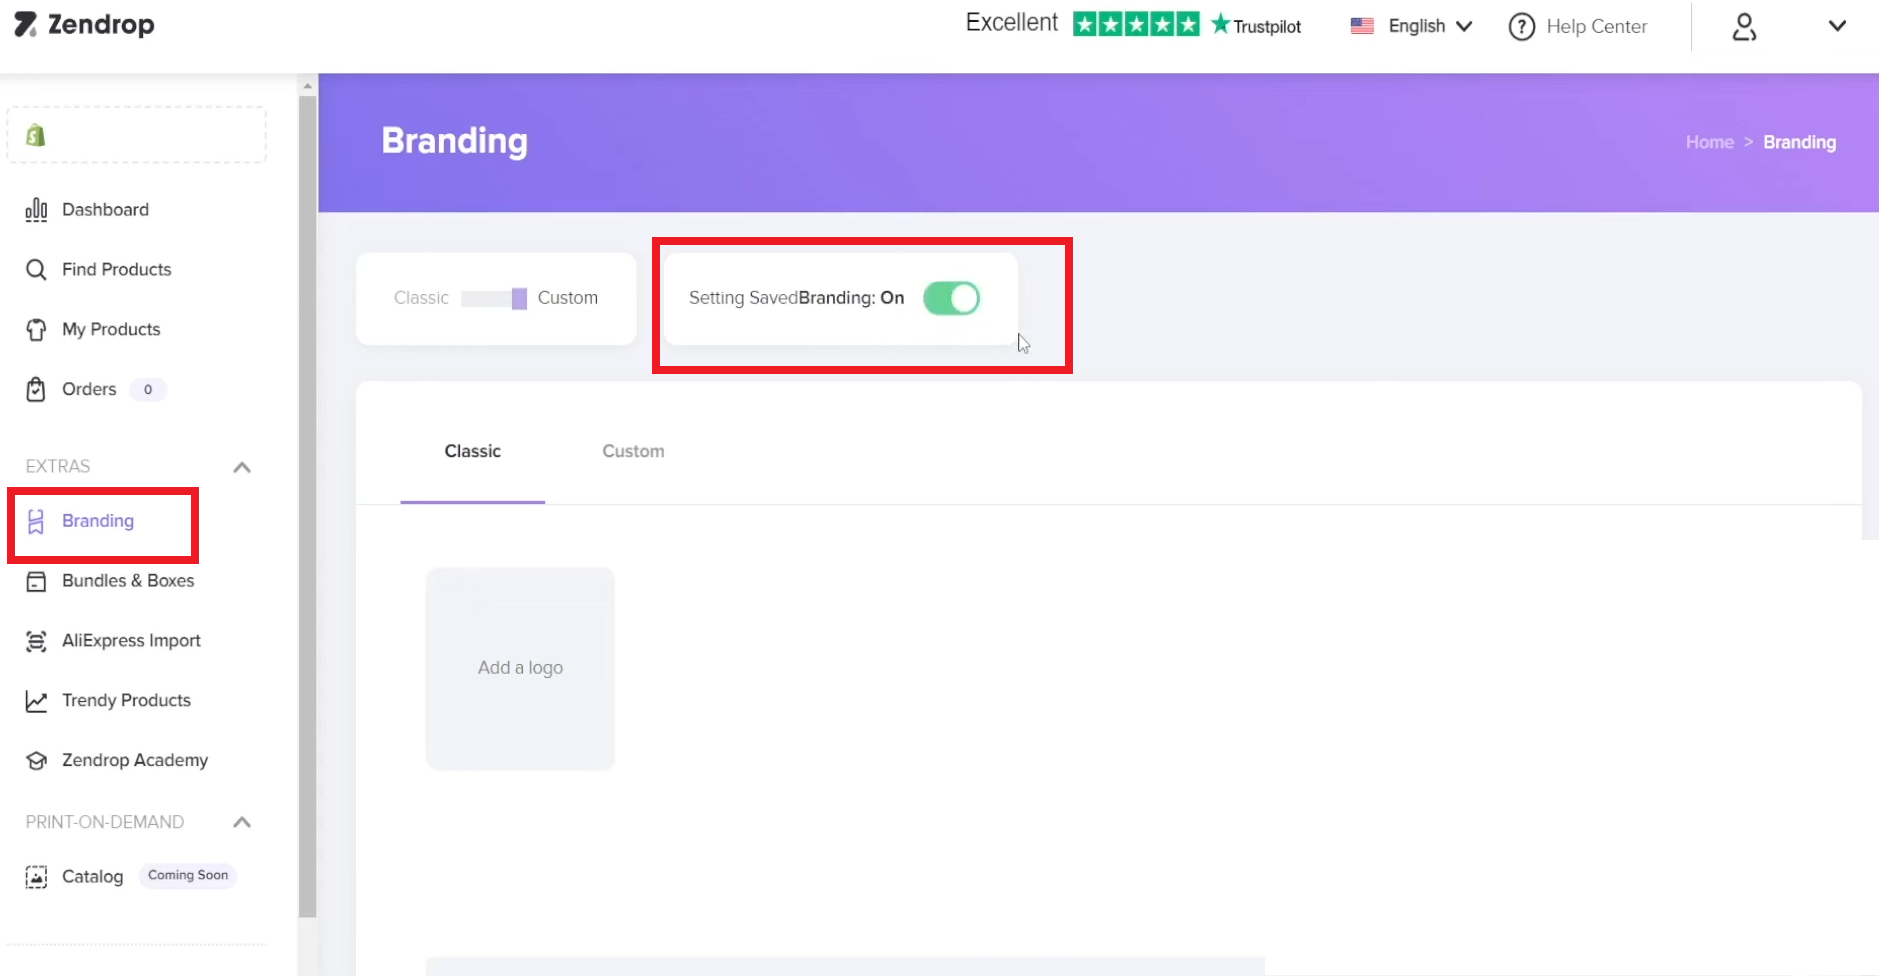
Task: Open the Shopify store selector
Action: coord(136,135)
